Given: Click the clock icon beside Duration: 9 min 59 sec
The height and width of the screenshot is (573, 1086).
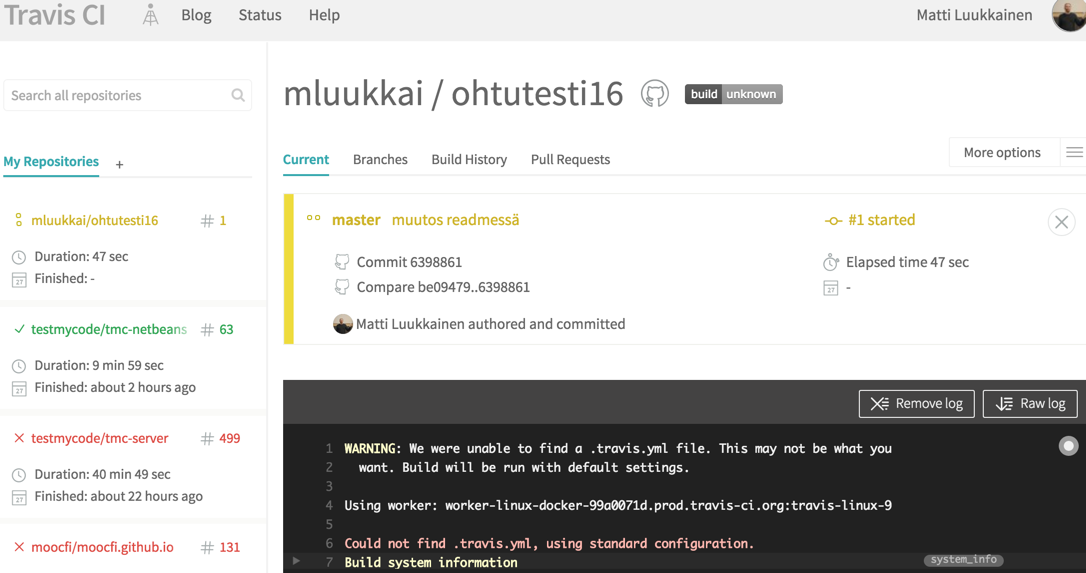Looking at the screenshot, I should 19,366.
